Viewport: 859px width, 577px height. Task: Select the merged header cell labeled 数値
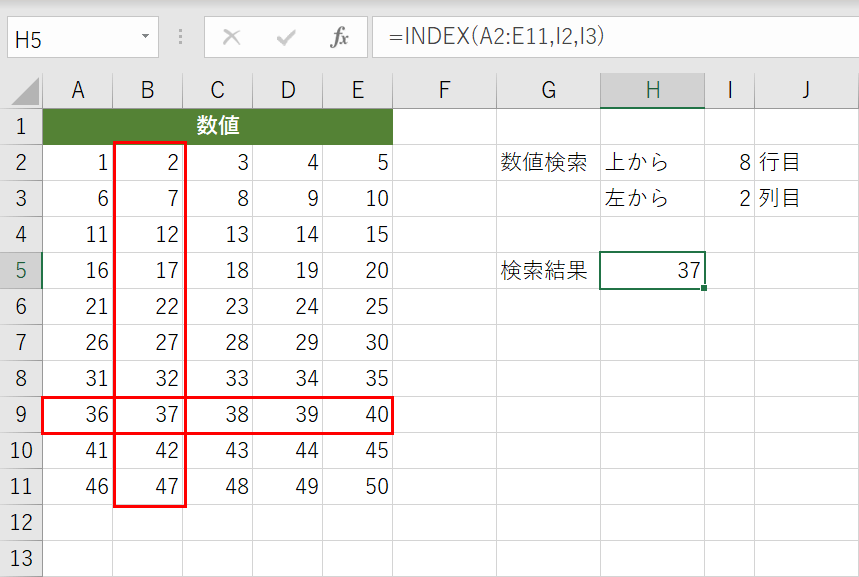pos(217,126)
